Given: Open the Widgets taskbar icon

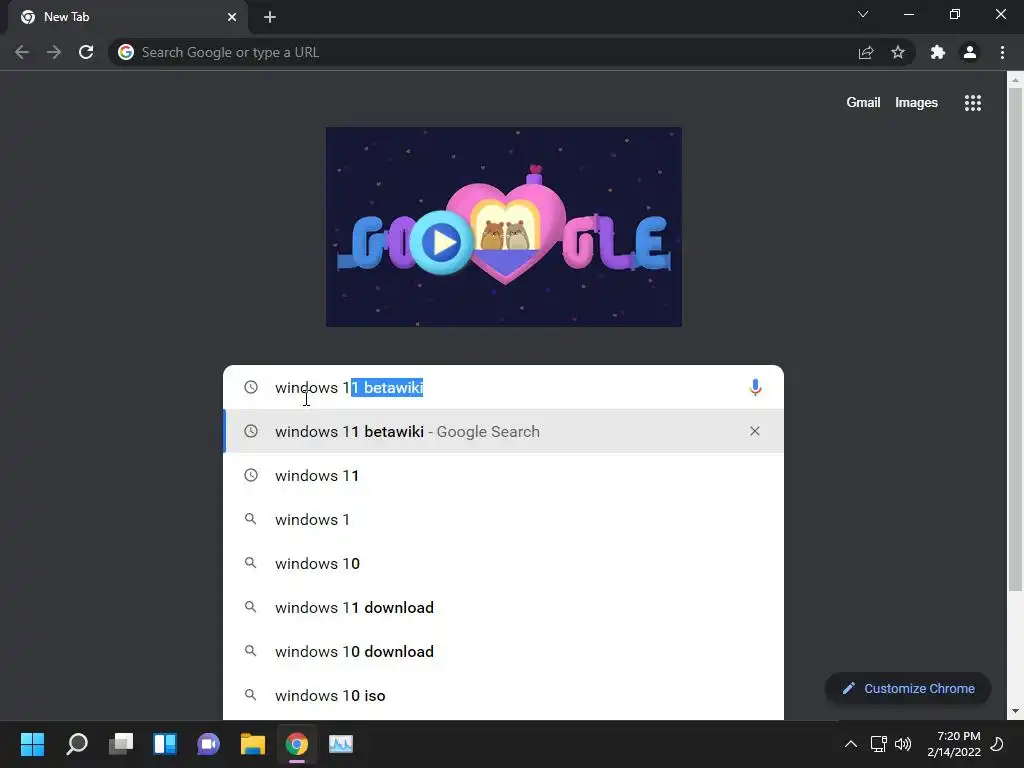Looking at the screenshot, I should (x=165, y=744).
